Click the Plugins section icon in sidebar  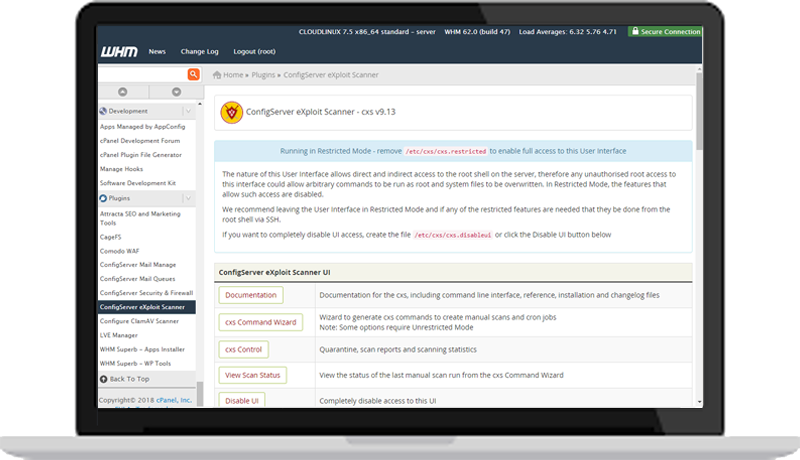pyautogui.click(x=103, y=198)
